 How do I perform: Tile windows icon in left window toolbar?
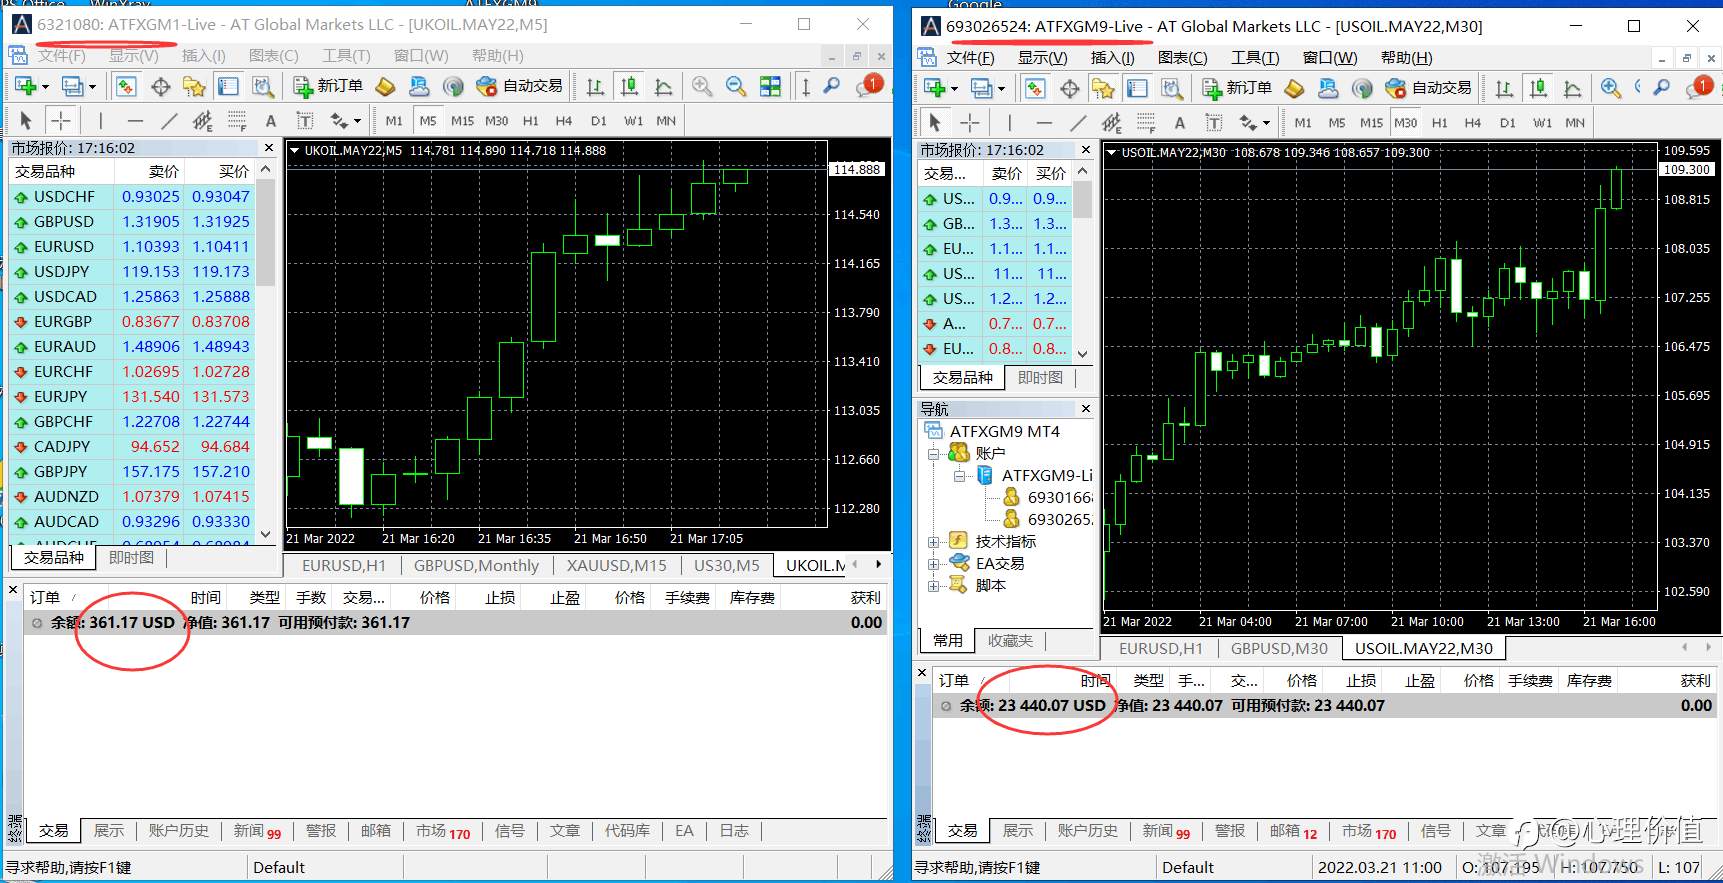click(x=770, y=86)
